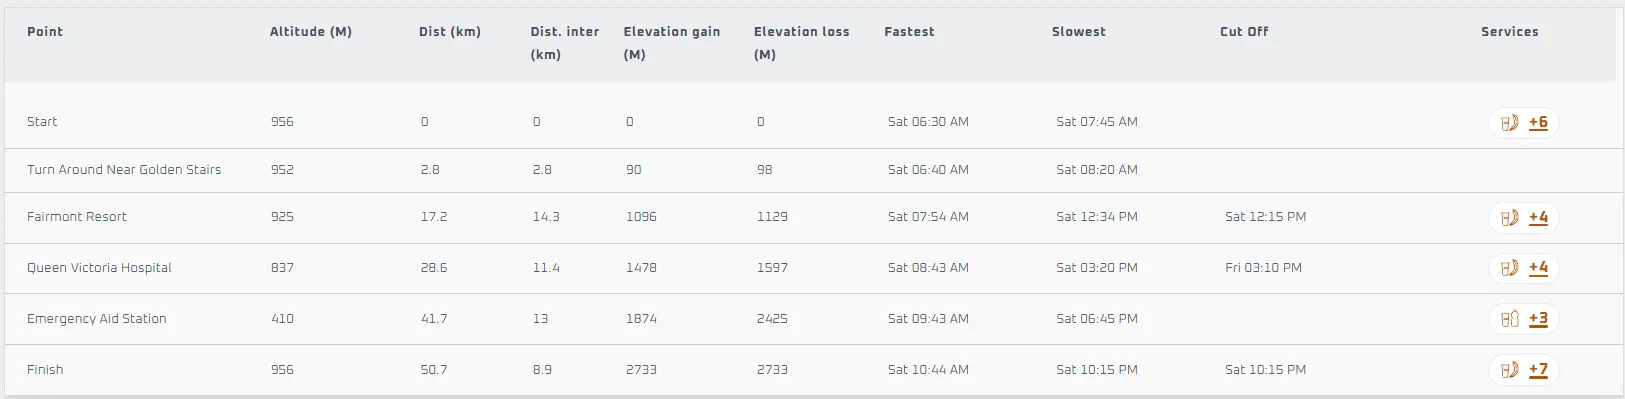Open the +6 services link for Start

[x=1538, y=122]
